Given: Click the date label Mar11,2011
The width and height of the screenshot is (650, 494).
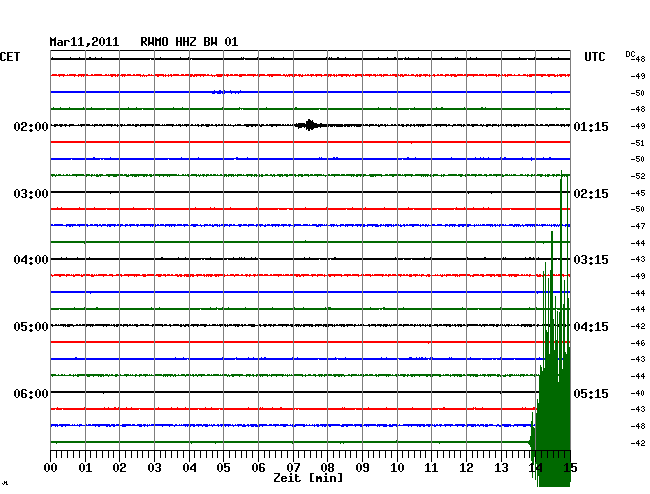Looking at the screenshot, I should [84, 42].
